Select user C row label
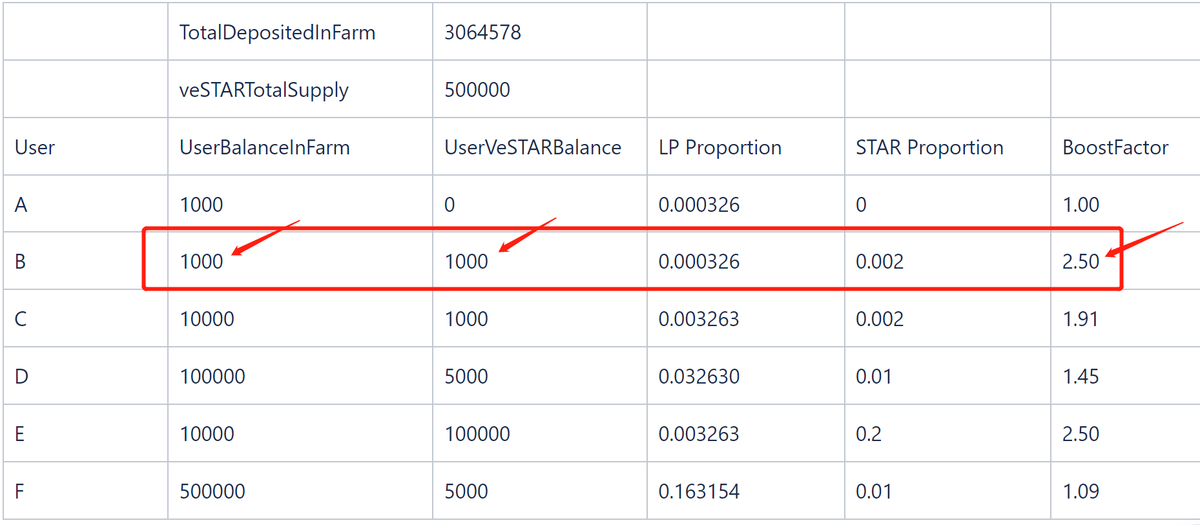Image resolution: width=1200 pixels, height=525 pixels. point(22,319)
